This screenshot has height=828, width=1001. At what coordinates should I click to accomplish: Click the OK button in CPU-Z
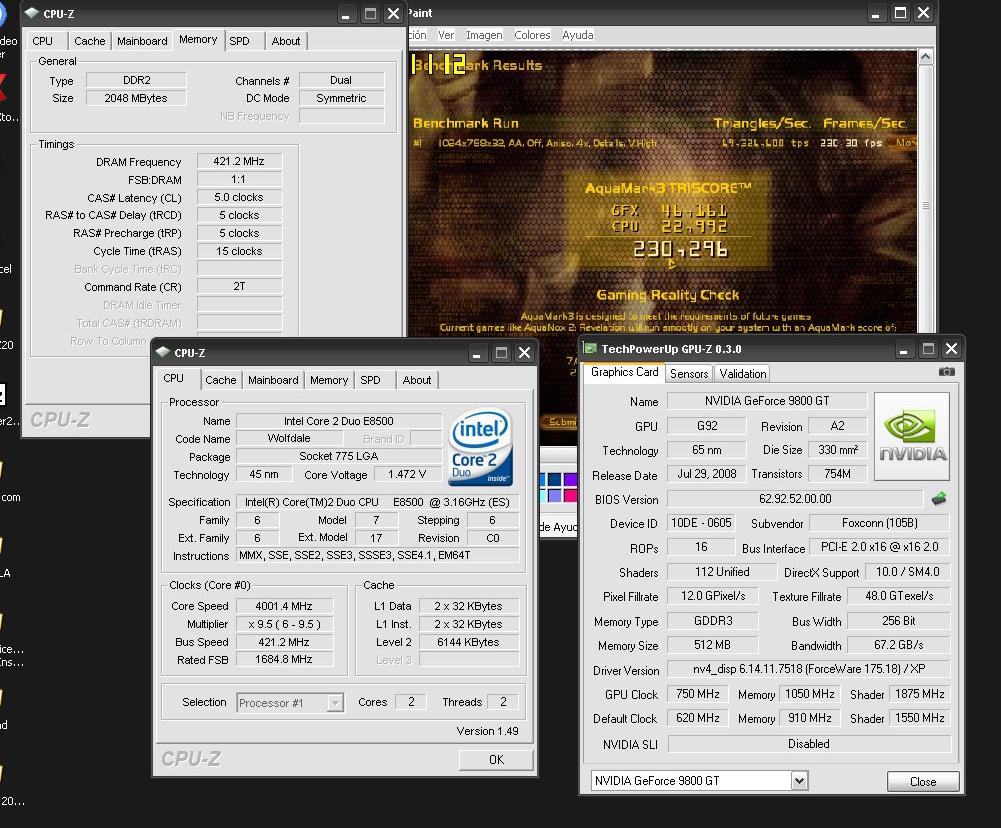pos(496,760)
